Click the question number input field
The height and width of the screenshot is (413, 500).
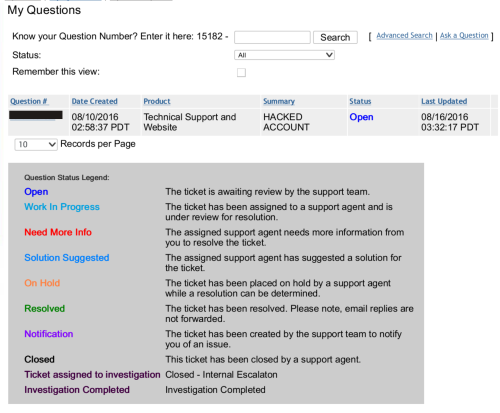272,37
